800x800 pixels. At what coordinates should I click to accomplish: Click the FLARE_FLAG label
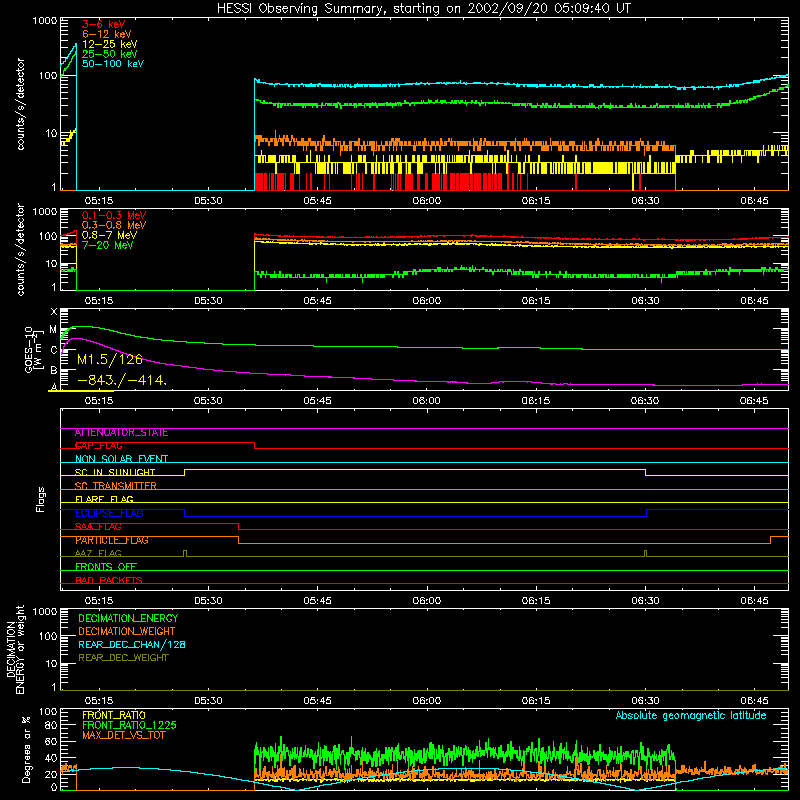point(104,499)
